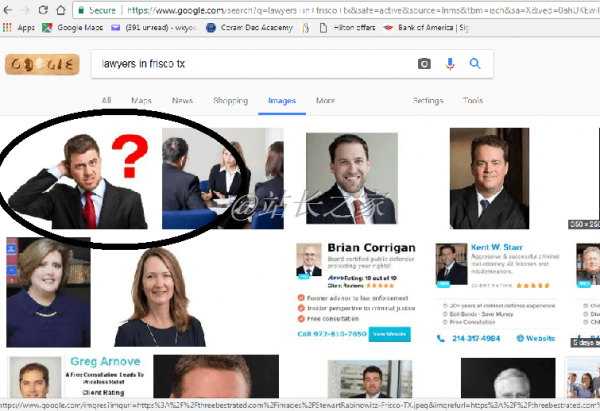Expand the More search options menu

(325, 101)
